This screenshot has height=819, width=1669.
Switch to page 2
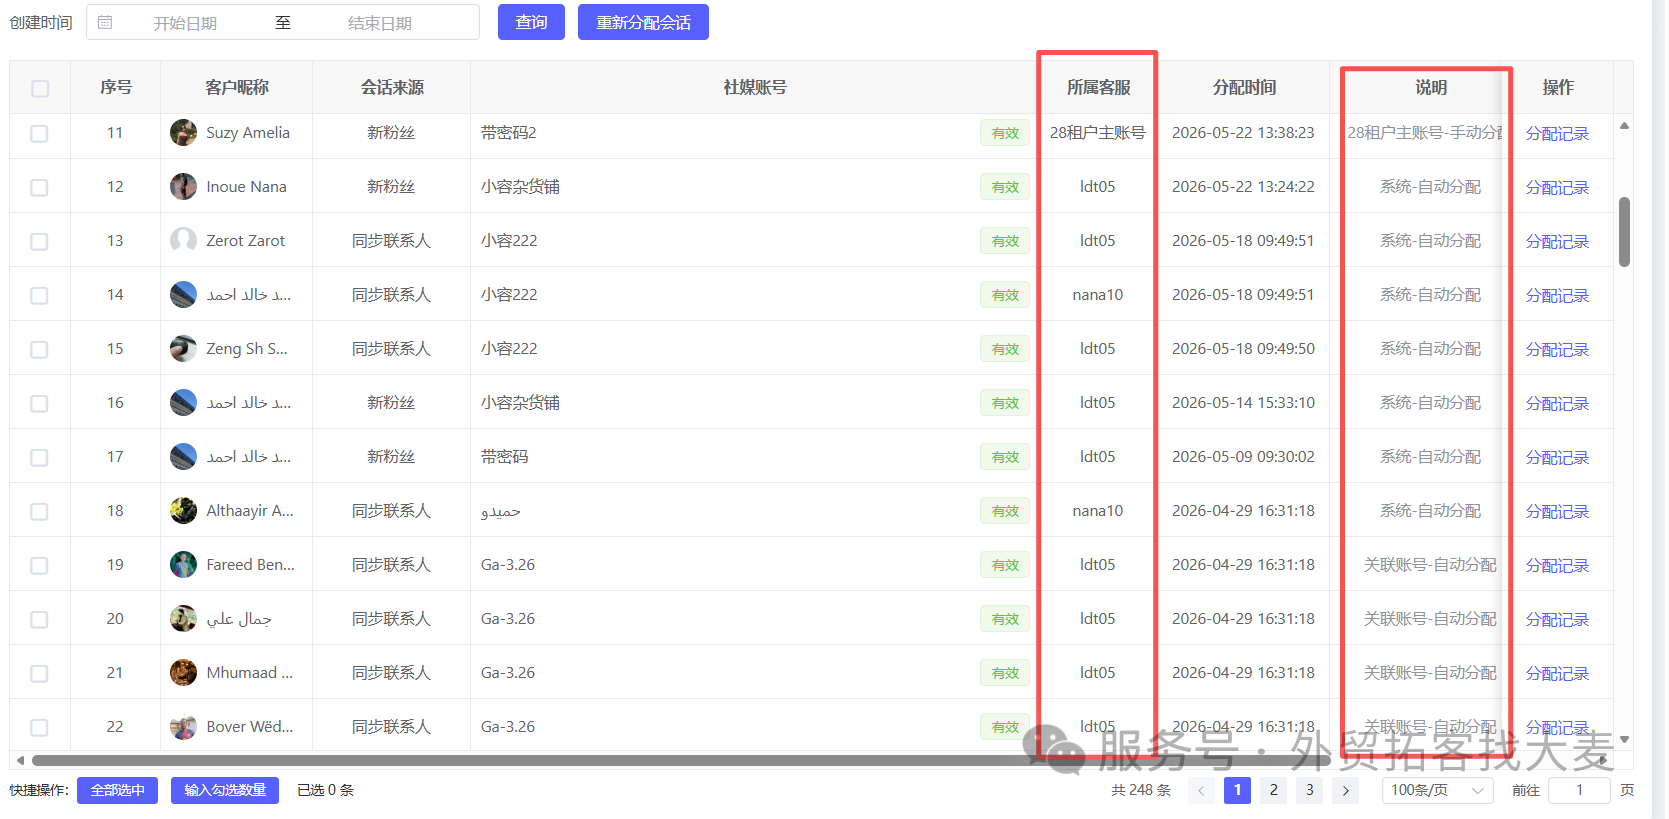1273,790
